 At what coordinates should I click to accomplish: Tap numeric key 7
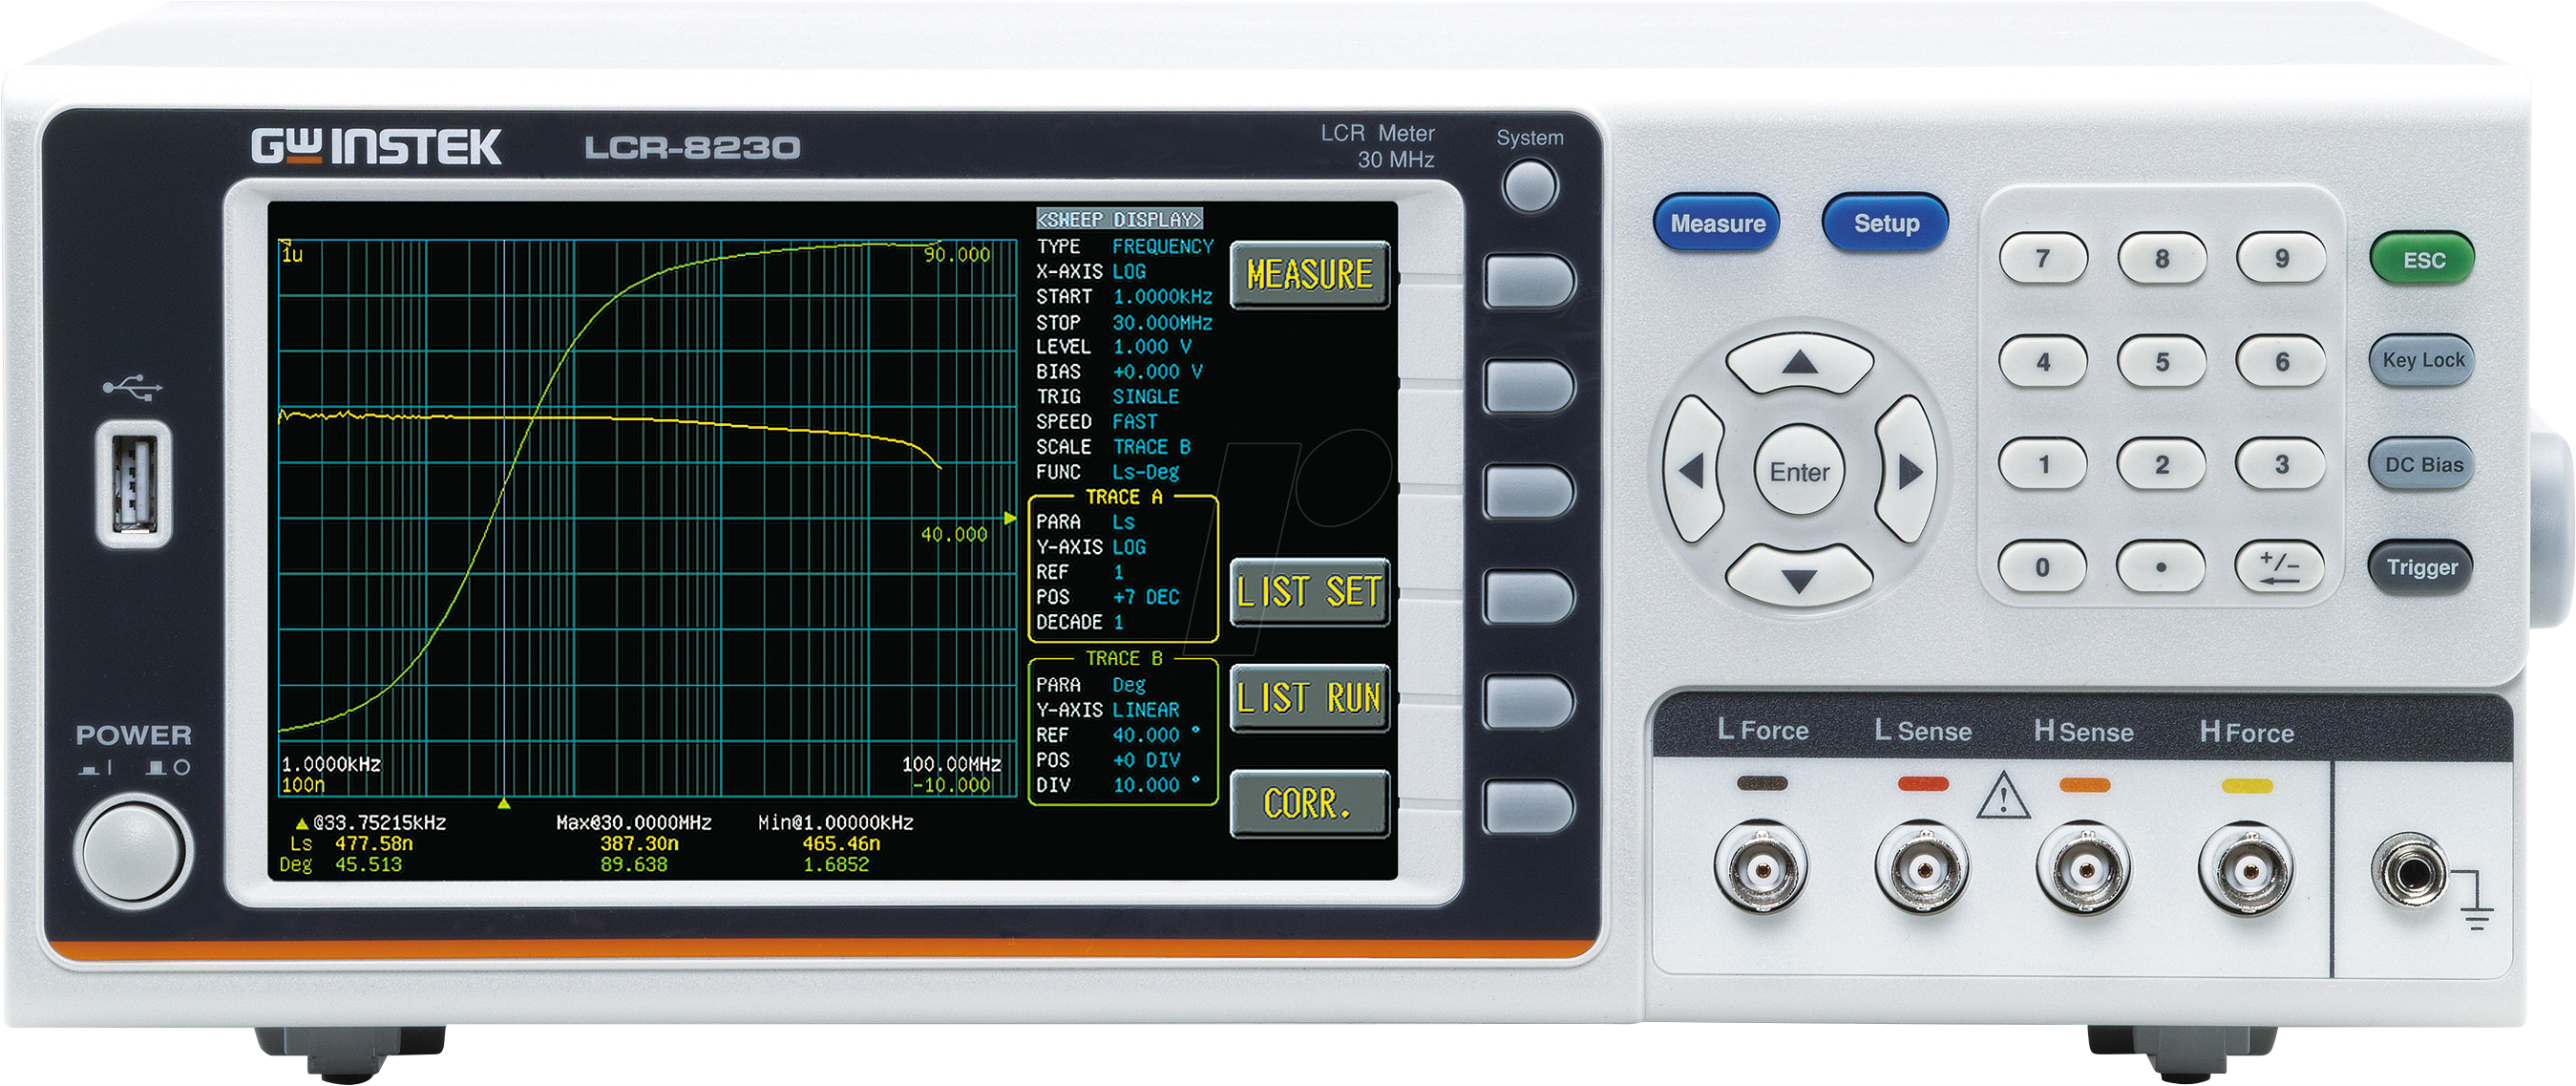coord(2042,259)
